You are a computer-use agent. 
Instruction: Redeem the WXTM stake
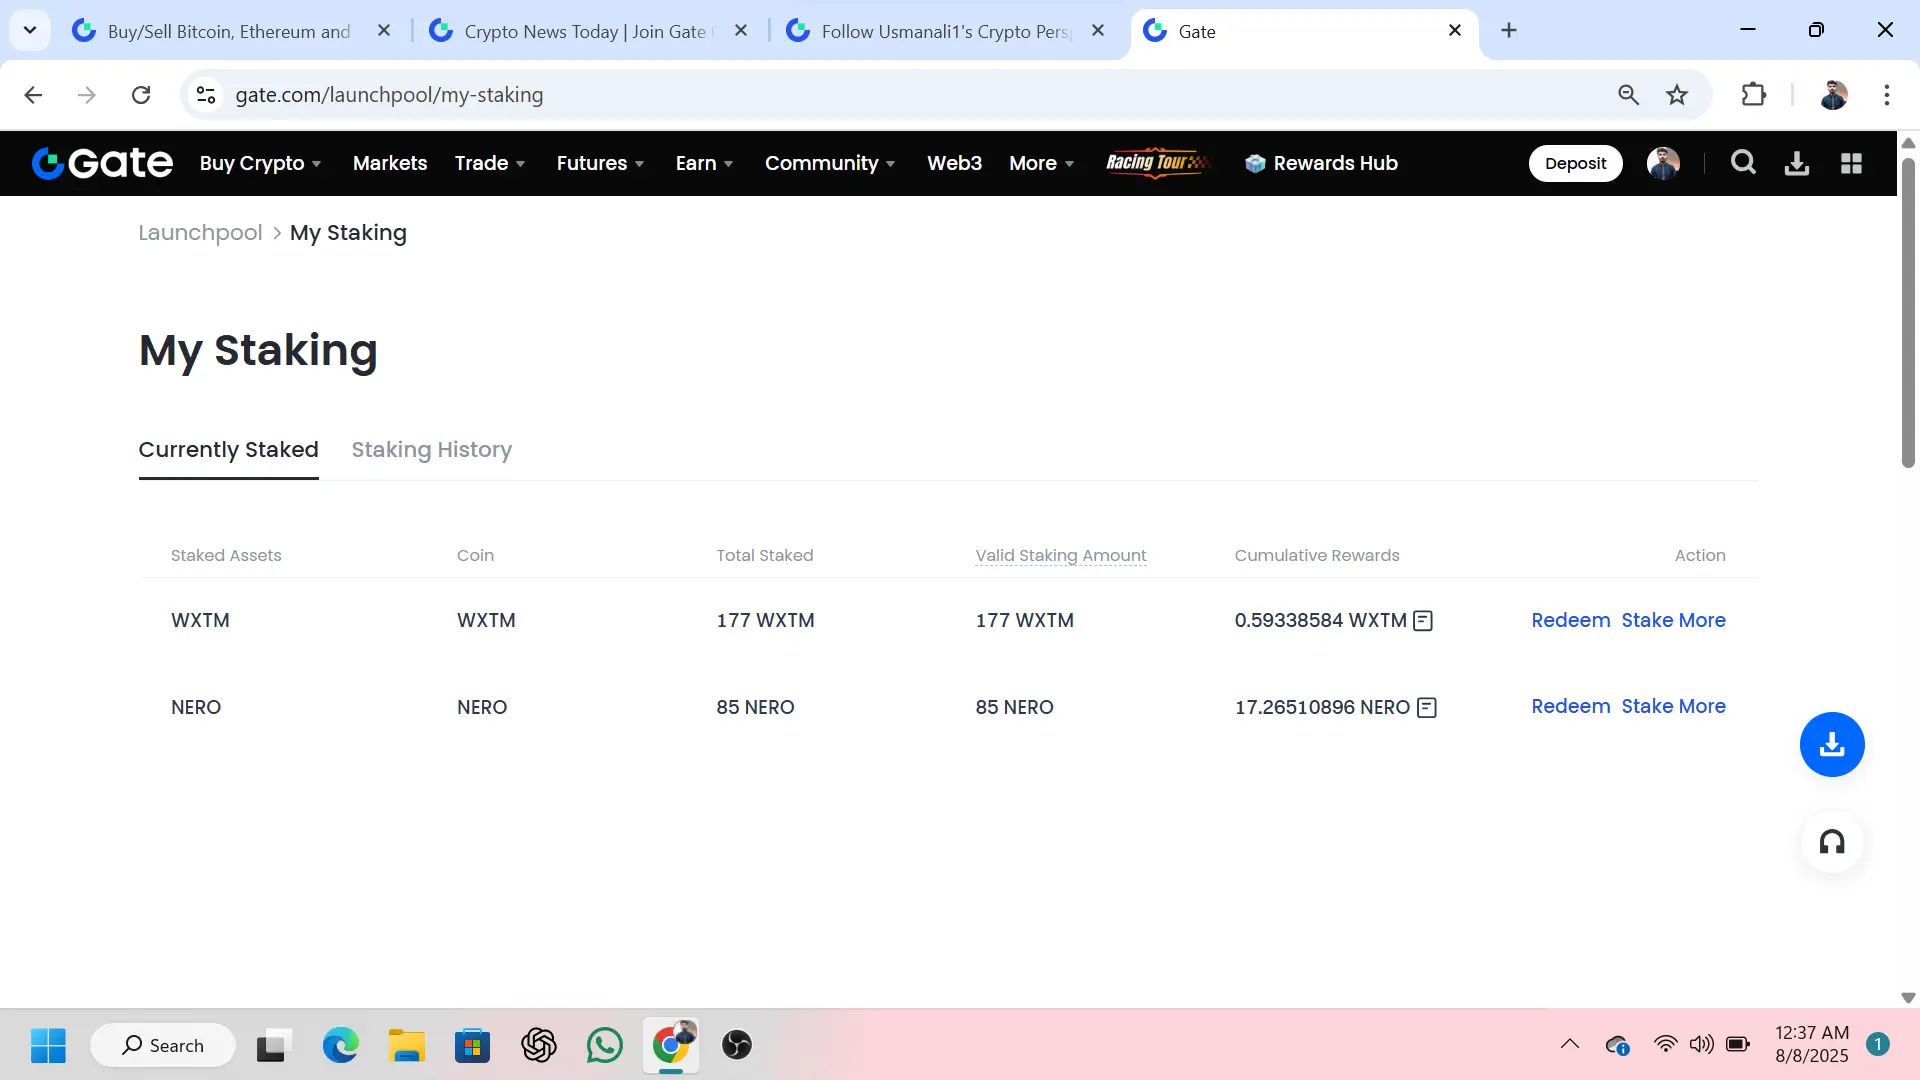[x=1570, y=620]
